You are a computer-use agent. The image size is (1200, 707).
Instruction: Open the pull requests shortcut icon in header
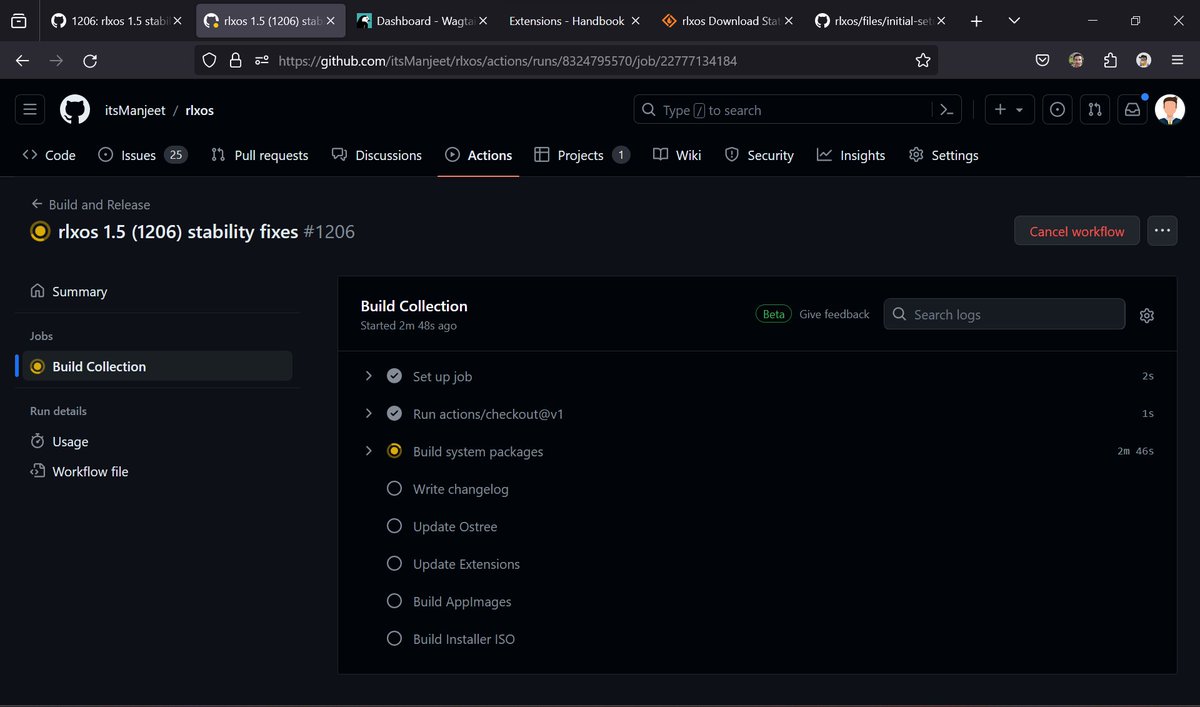pyautogui.click(x=1095, y=110)
